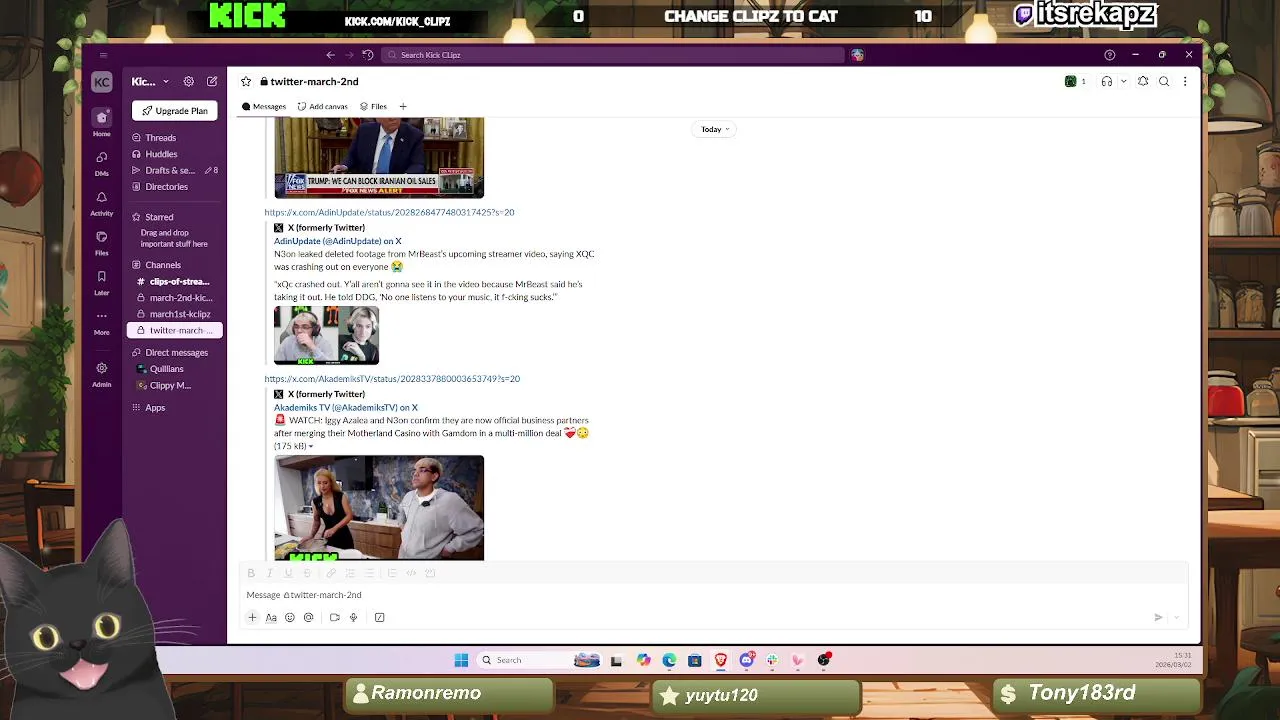Image resolution: width=1280 pixels, height=720 pixels.
Task: Open the Add canvas tab
Action: click(x=322, y=106)
